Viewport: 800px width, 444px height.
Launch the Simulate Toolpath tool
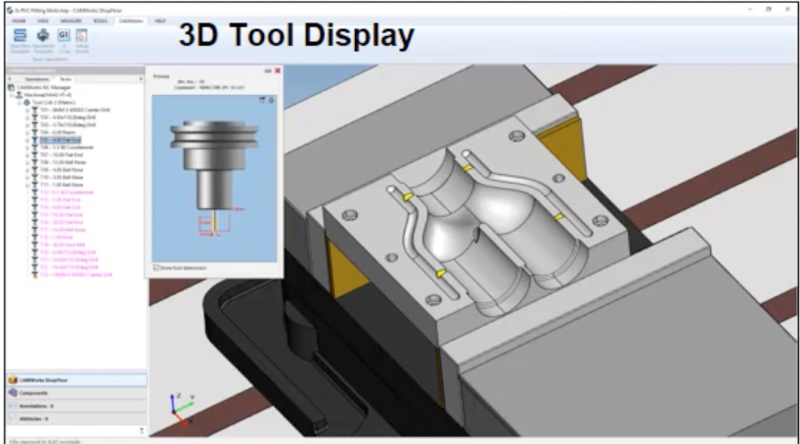point(43,35)
